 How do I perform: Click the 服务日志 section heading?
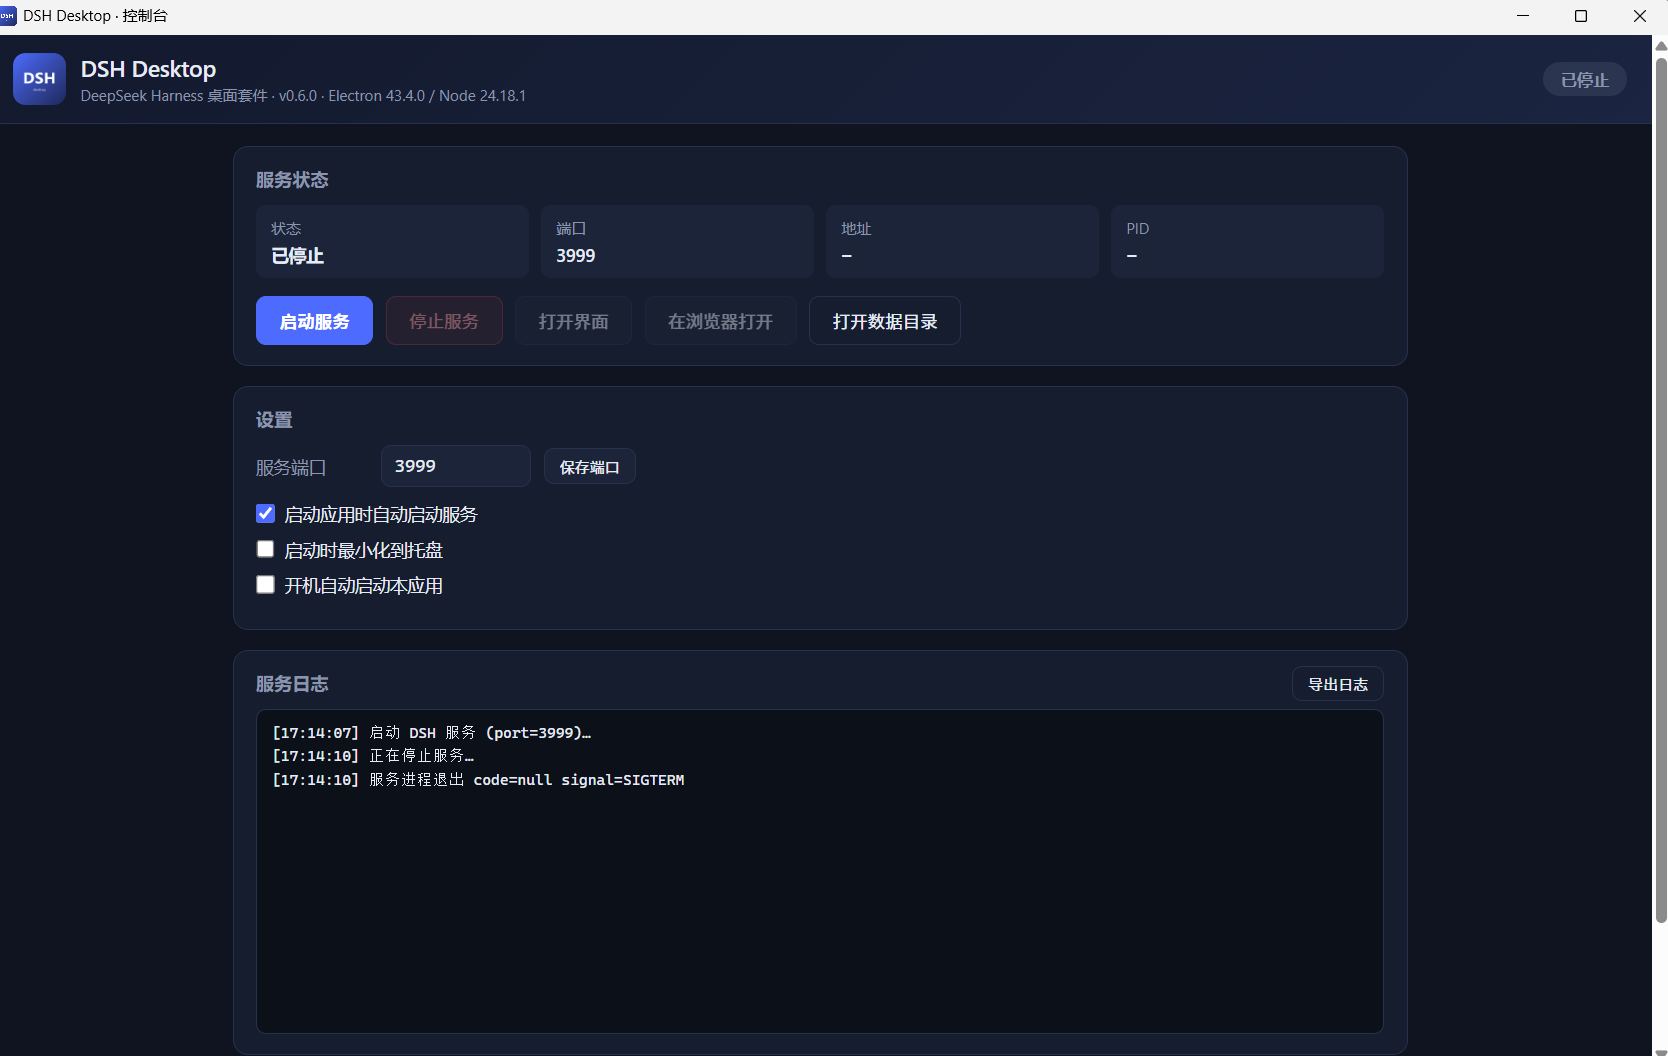(292, 684)
